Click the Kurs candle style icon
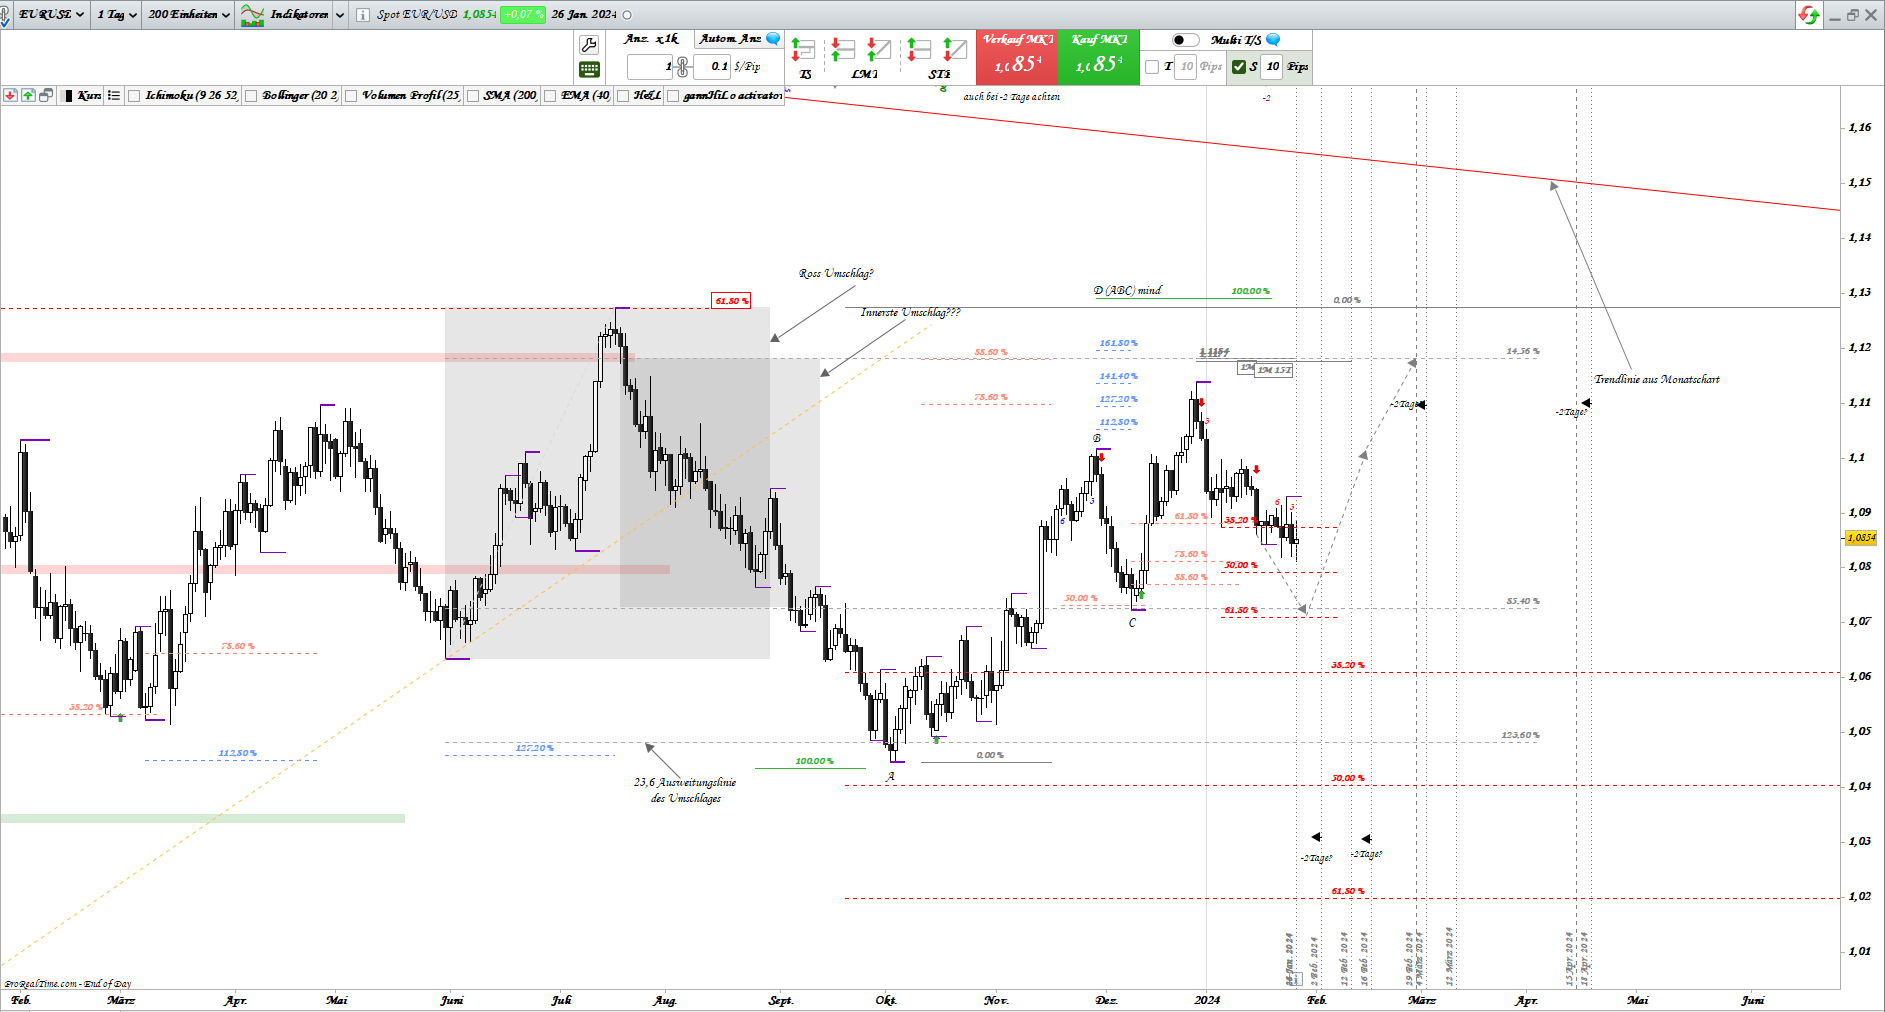Screen dimensions: 1885x1012 (68, 95)
